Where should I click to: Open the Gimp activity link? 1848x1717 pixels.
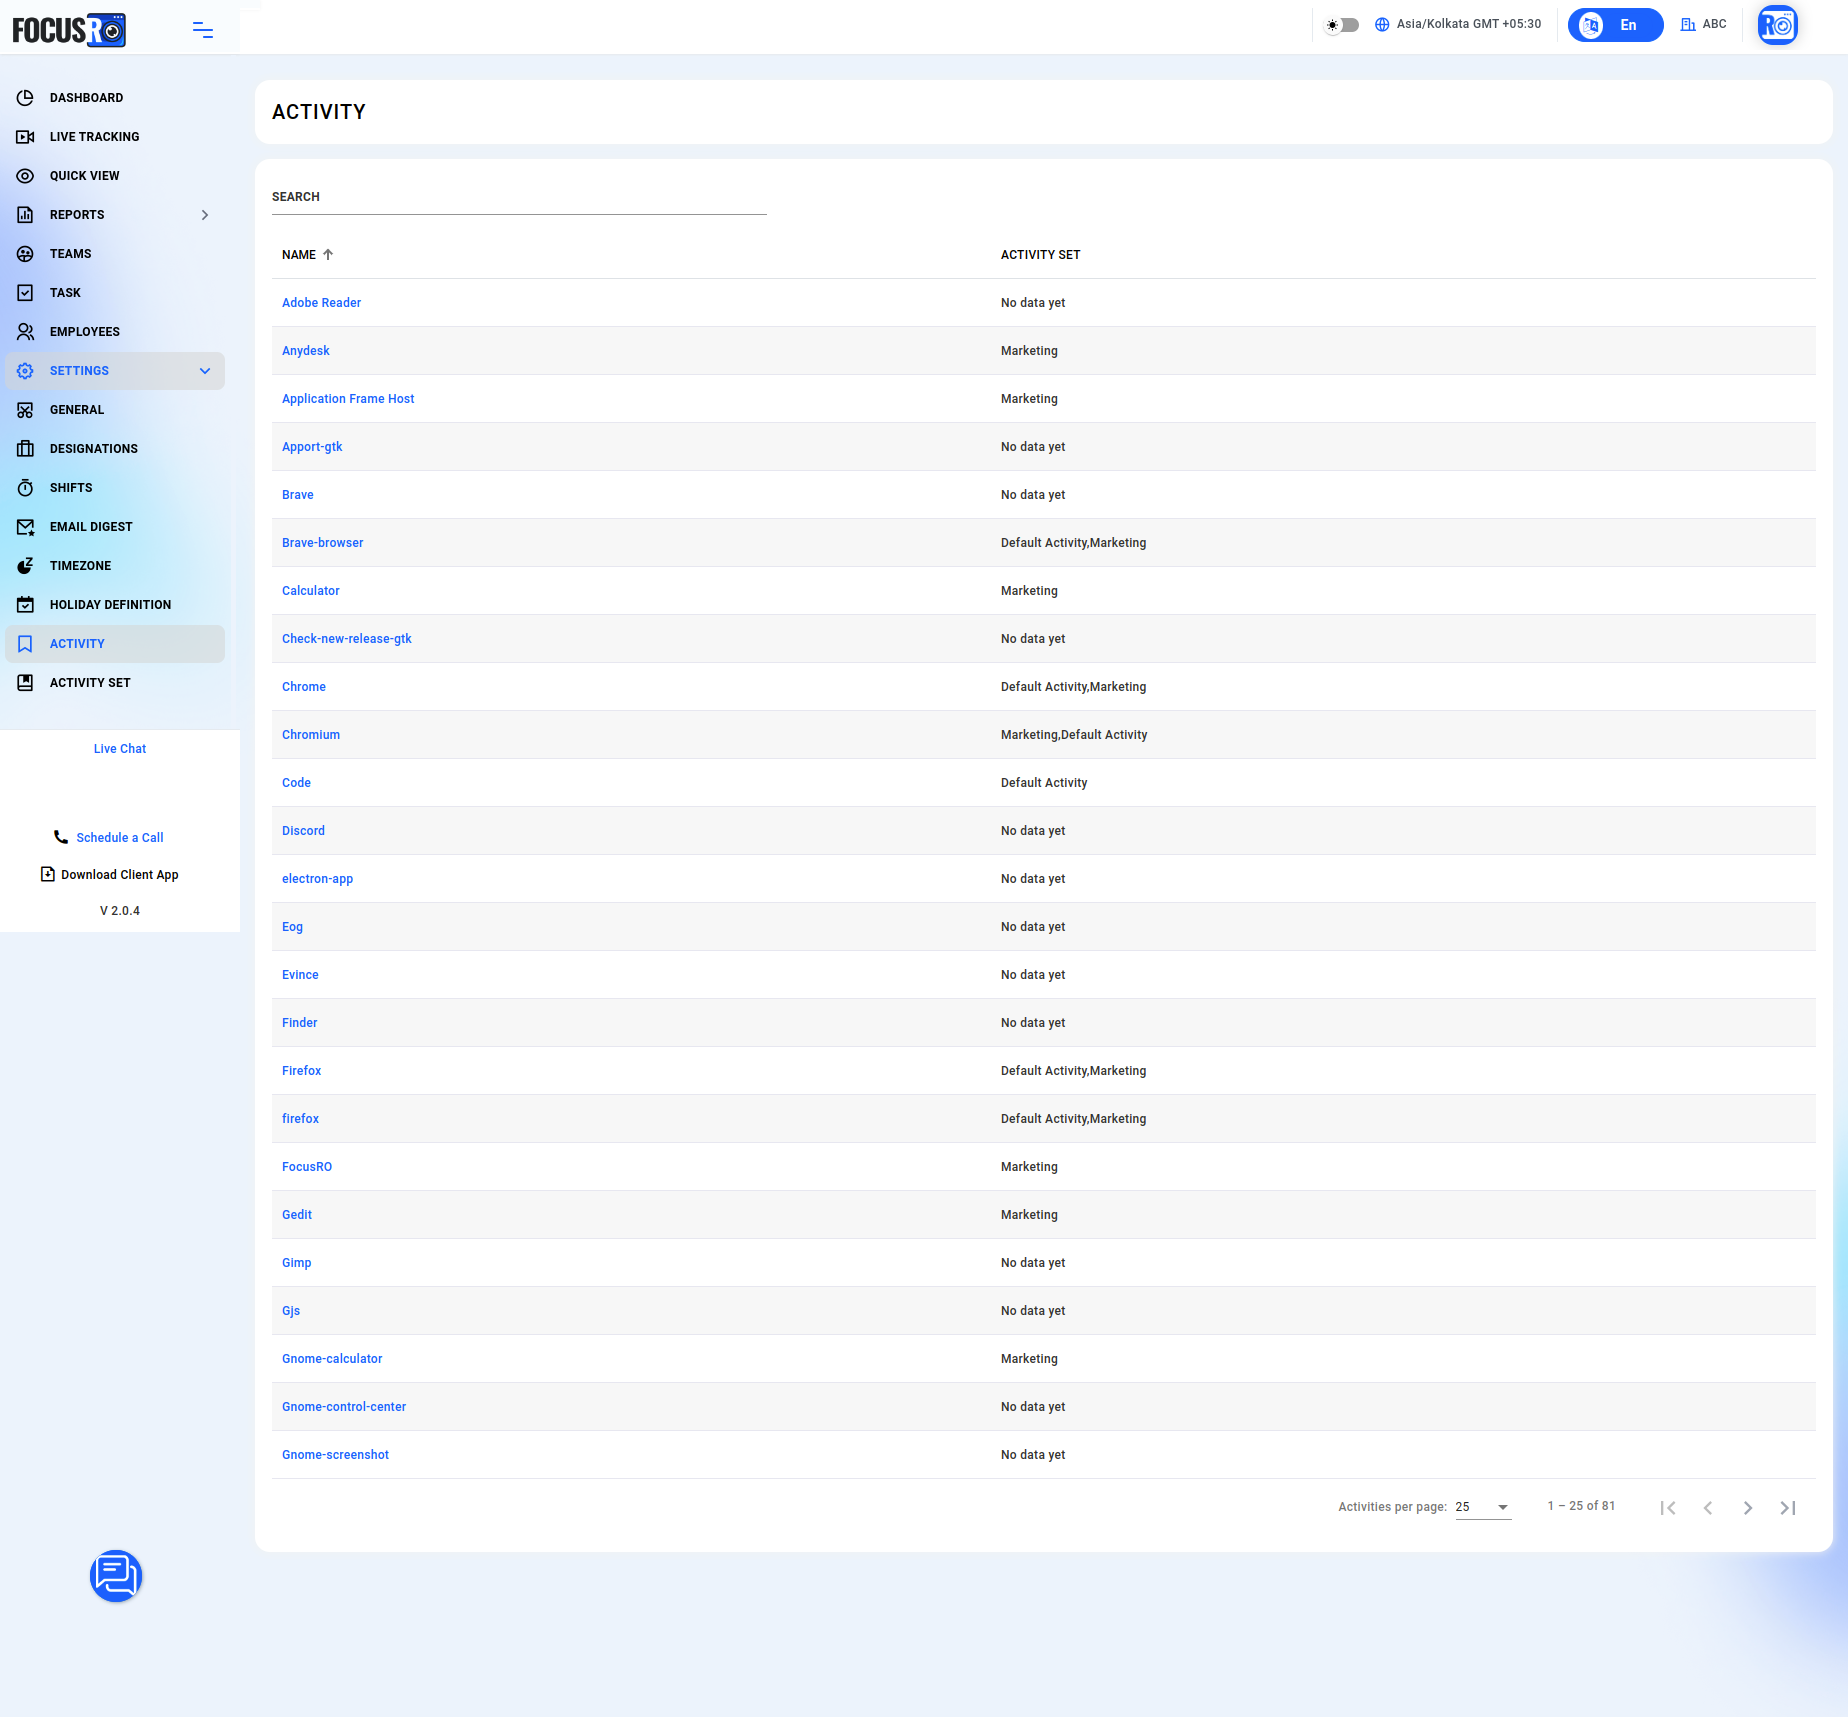[297, 1263]
